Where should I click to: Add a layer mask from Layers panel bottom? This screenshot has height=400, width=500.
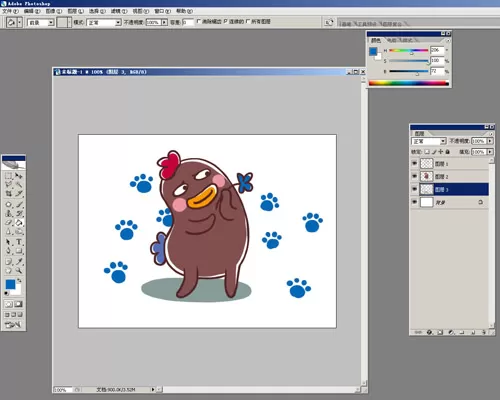point(440,332)
